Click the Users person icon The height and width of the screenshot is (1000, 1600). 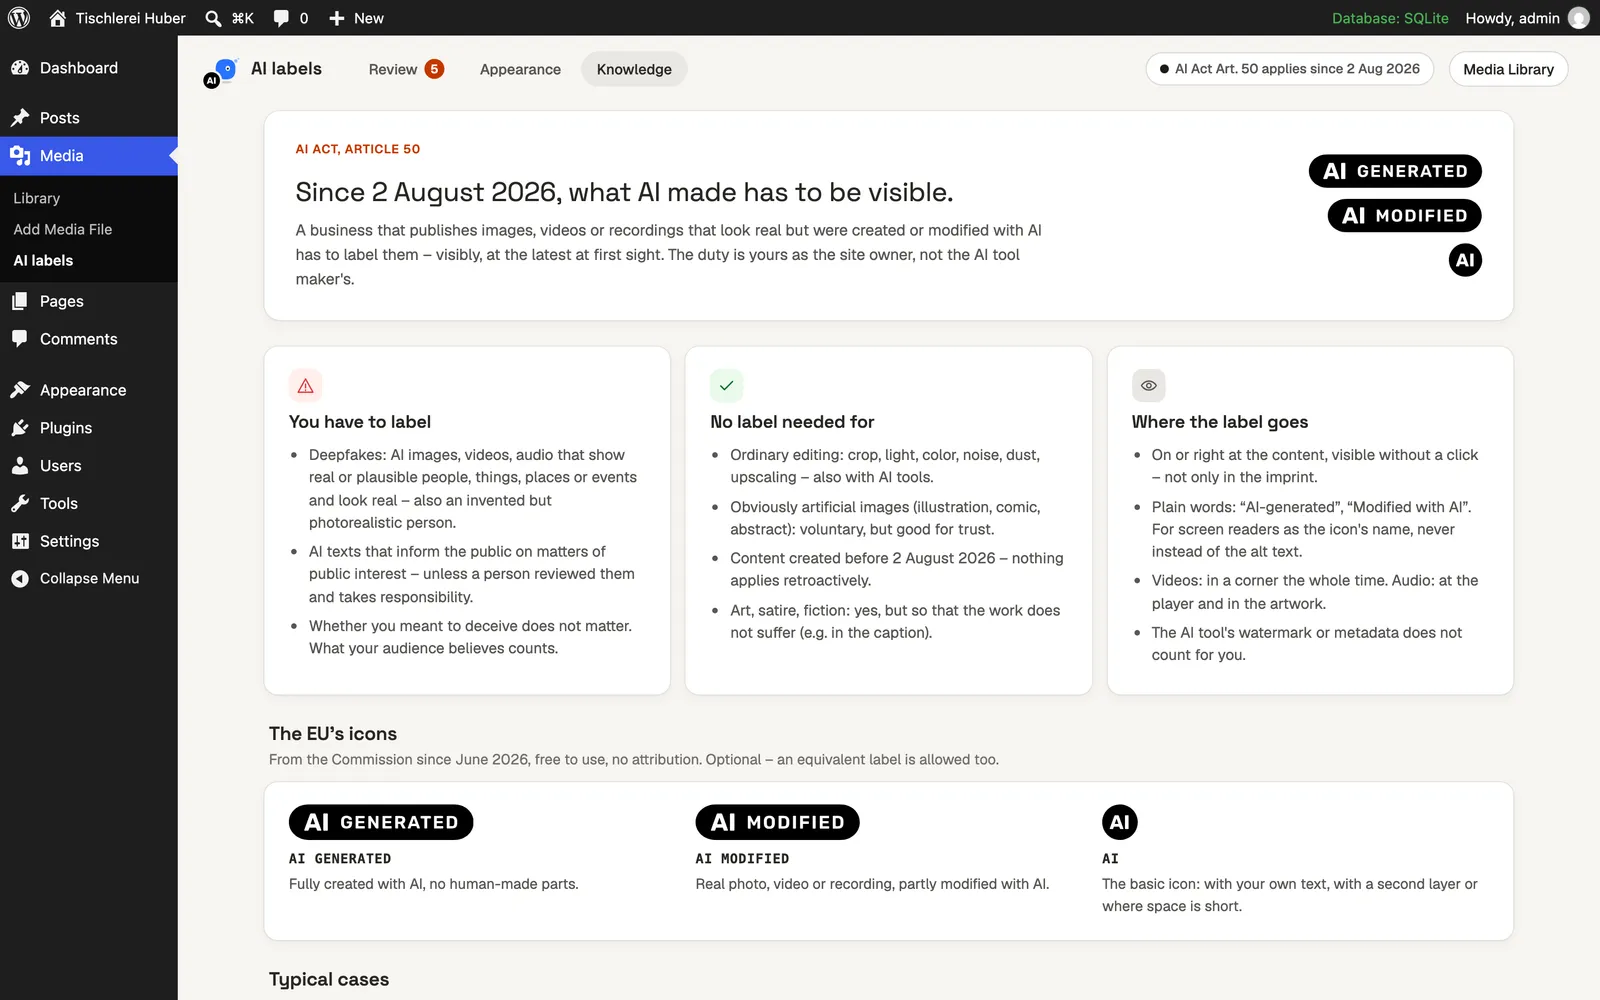pos(20,466)
